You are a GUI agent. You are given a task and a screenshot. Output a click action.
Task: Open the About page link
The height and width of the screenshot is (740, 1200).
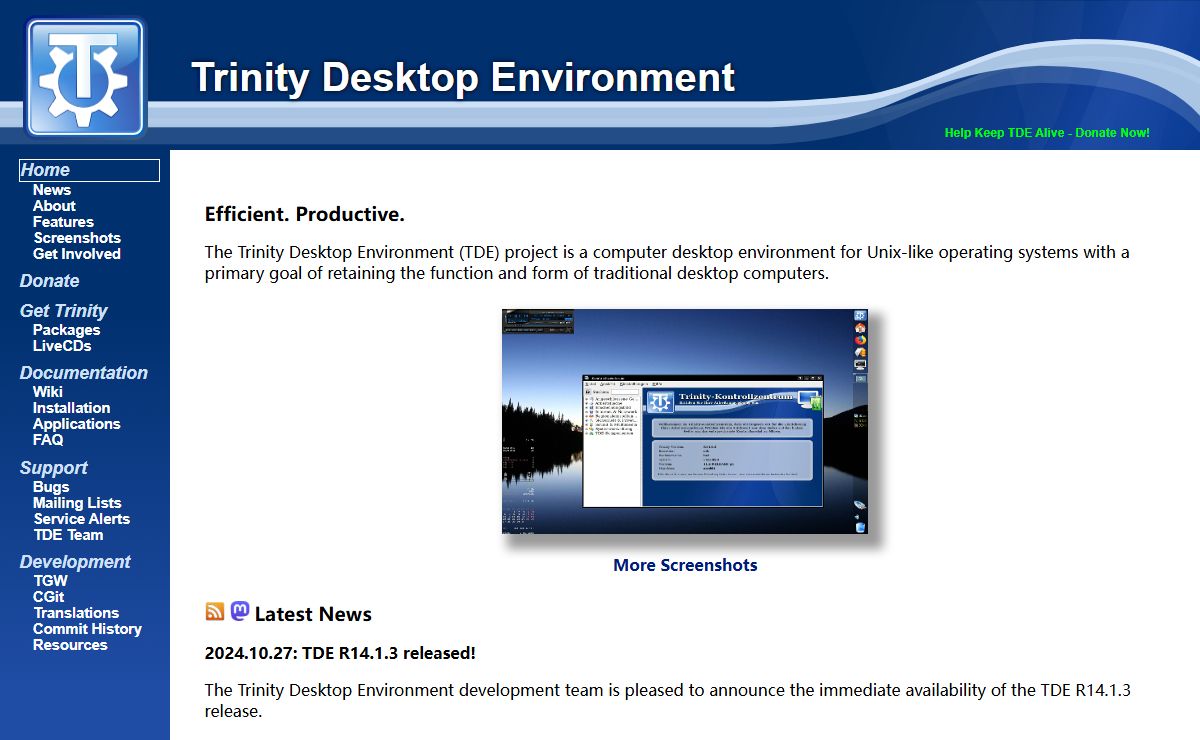[54, 206]
